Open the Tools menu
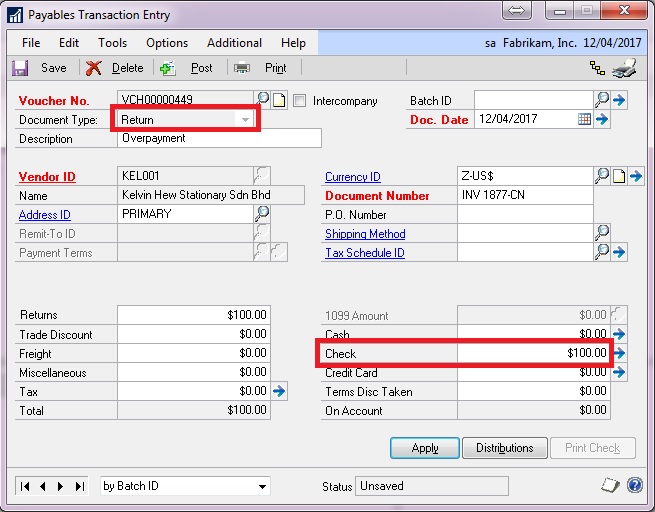 pos(112,43)
